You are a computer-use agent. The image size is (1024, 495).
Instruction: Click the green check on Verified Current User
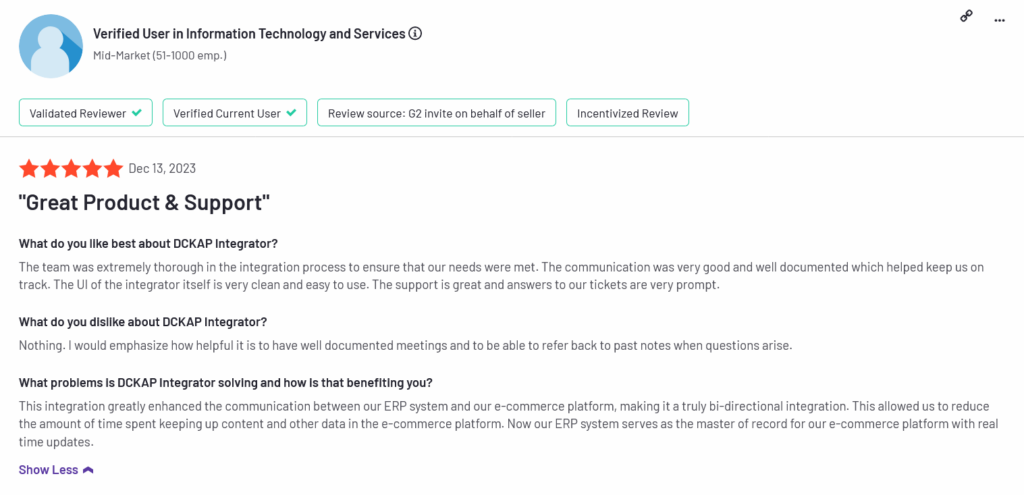291,113
